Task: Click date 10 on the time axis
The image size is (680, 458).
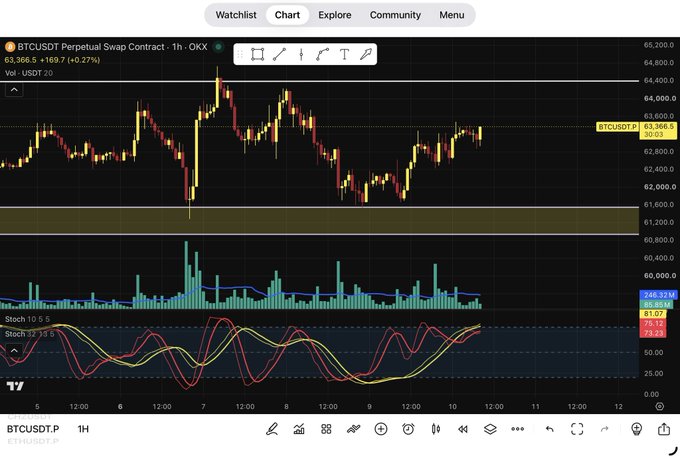Action: click(452, 406)
